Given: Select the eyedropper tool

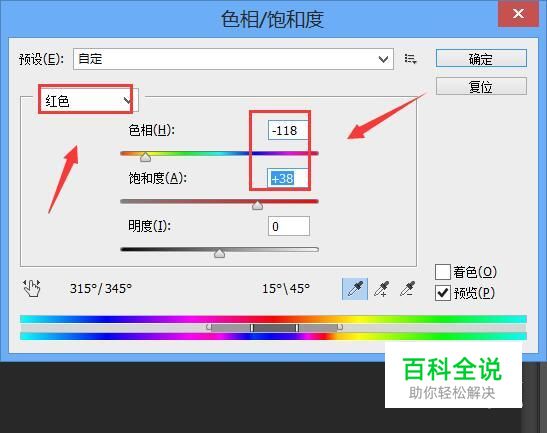Looking at the screenshot, I should click(355, 289).
